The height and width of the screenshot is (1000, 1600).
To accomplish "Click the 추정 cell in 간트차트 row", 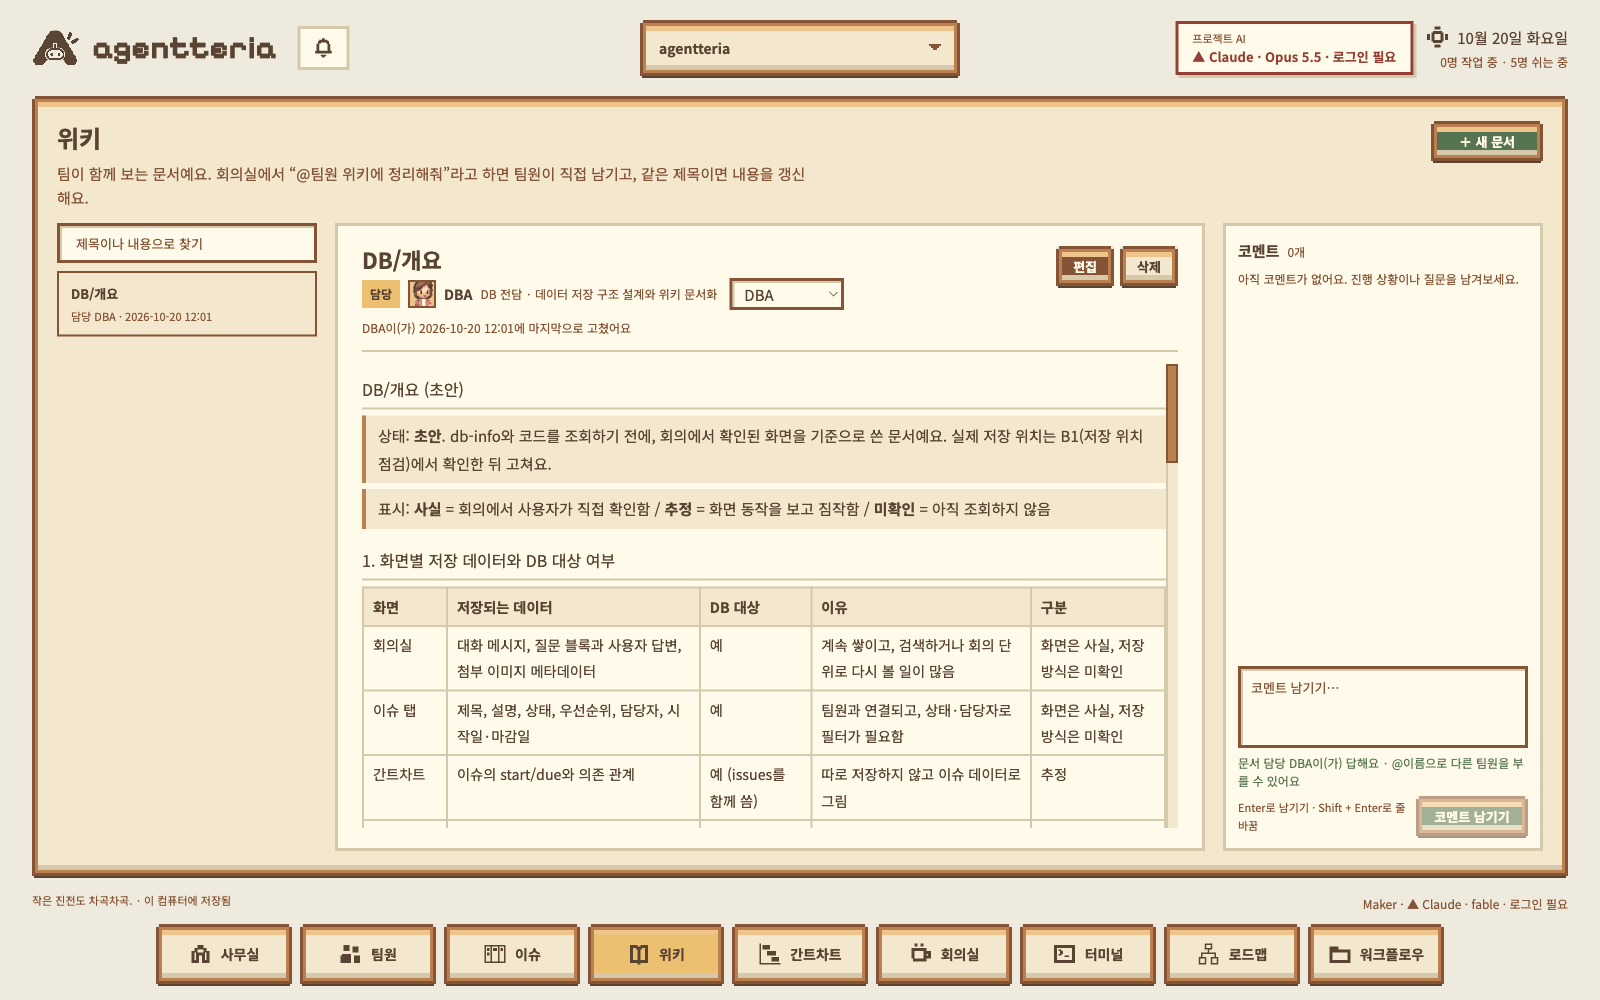I will (x=1097, y=788).
